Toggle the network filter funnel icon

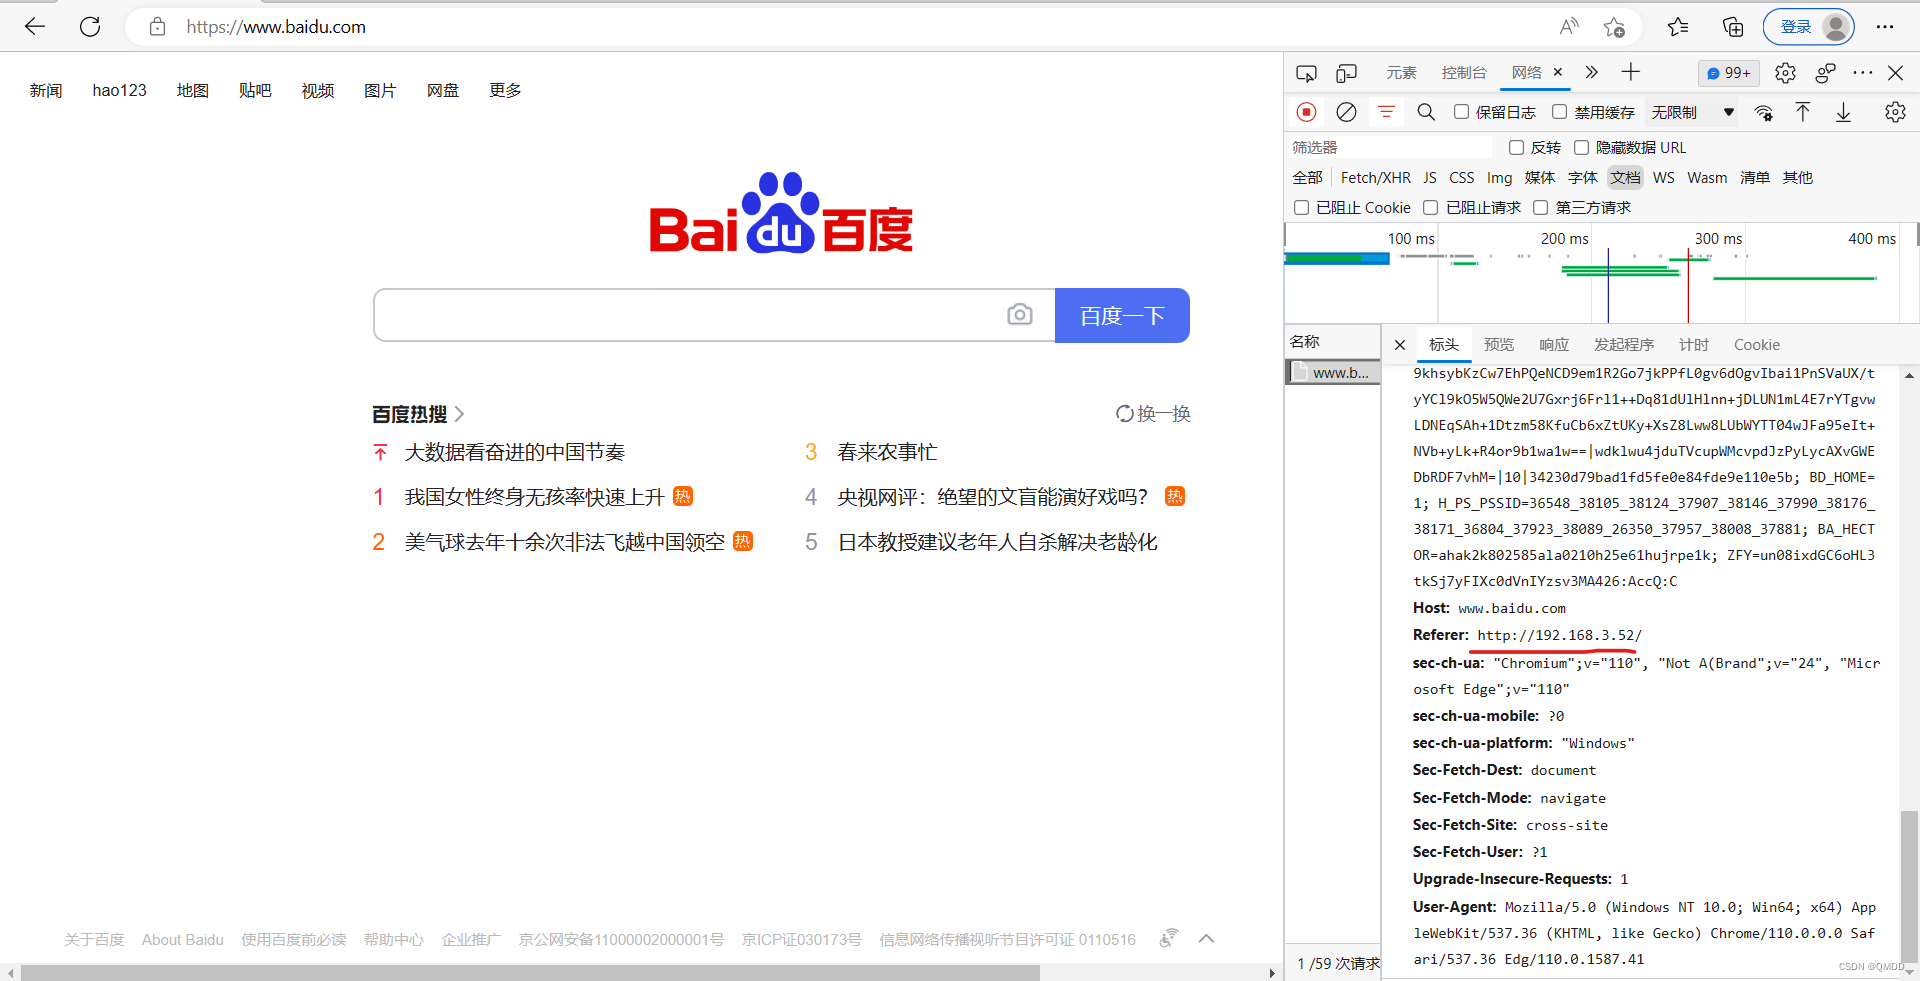[x=1386, y=112]
